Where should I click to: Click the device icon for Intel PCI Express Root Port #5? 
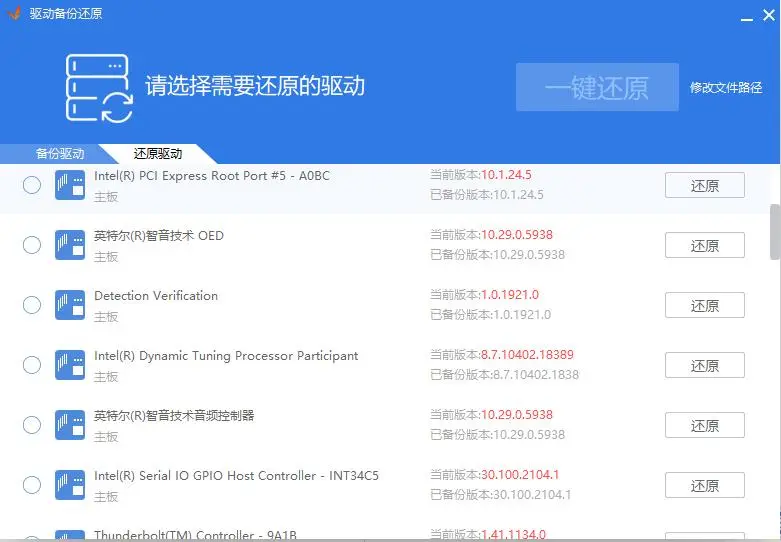point(70,186)
